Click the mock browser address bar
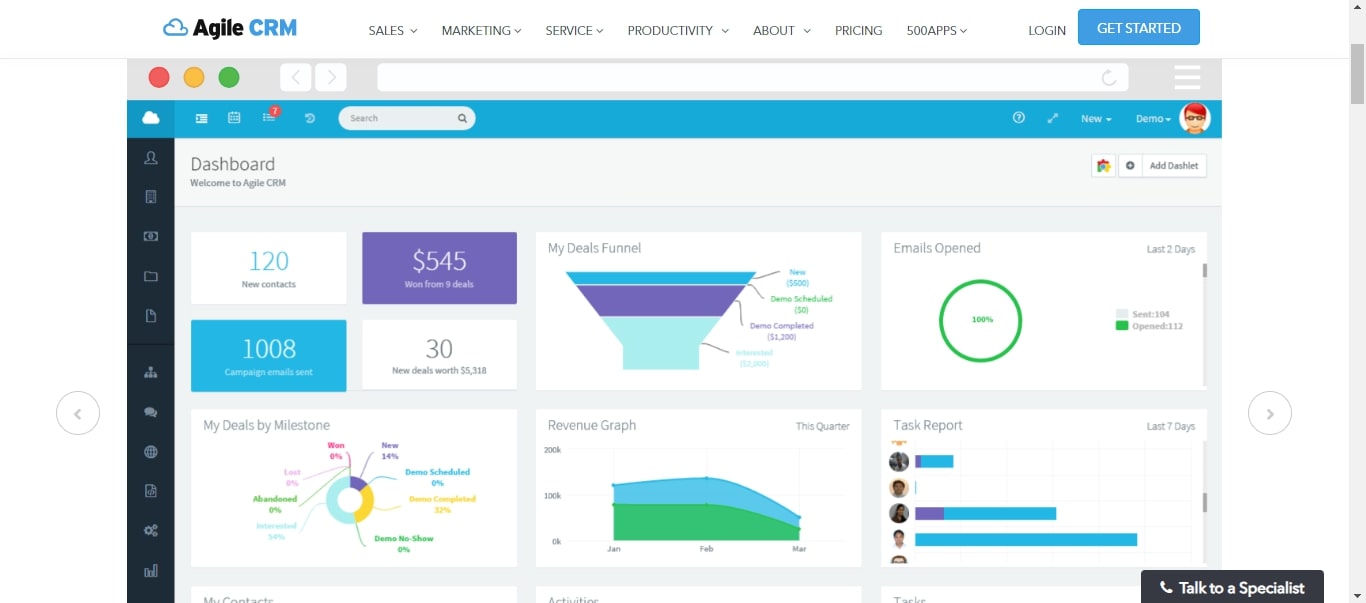The width and height of the screenshot is (1366, 603). pos(753,77)
